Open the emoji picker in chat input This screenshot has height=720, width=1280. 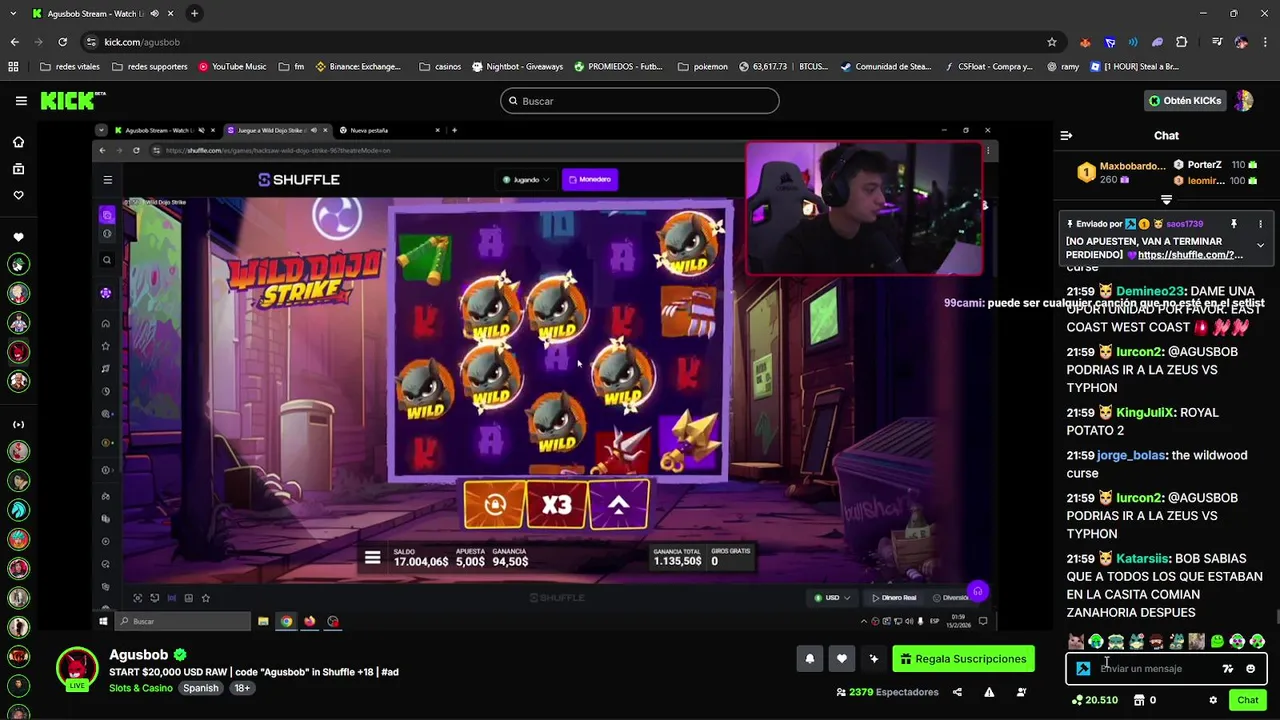tap(1251, 669)
